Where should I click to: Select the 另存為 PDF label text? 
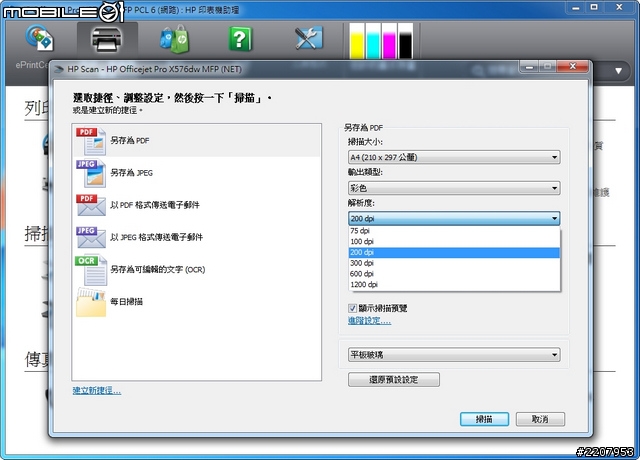[x=130, y=141]
